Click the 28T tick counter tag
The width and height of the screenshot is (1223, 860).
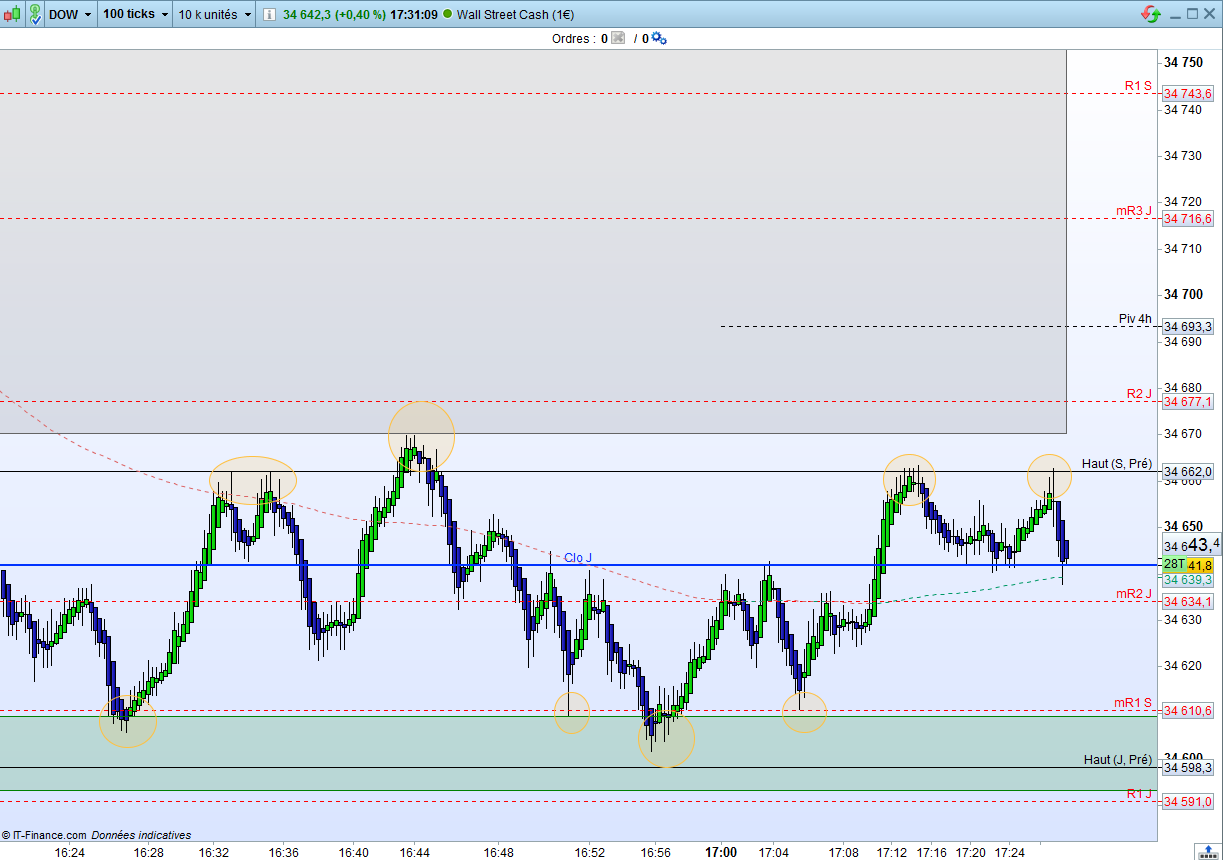(x=1174, y=565)
